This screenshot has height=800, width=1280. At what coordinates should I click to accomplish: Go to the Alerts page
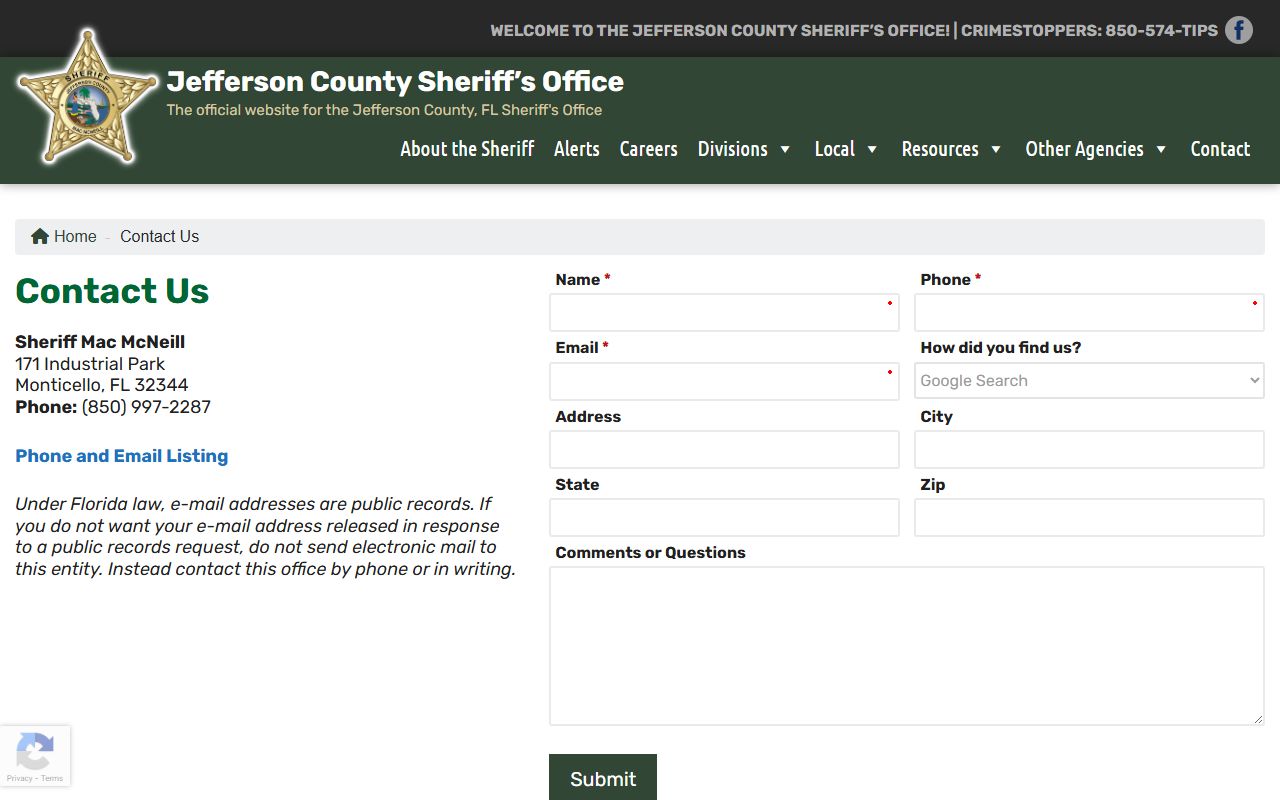[577, 149]
